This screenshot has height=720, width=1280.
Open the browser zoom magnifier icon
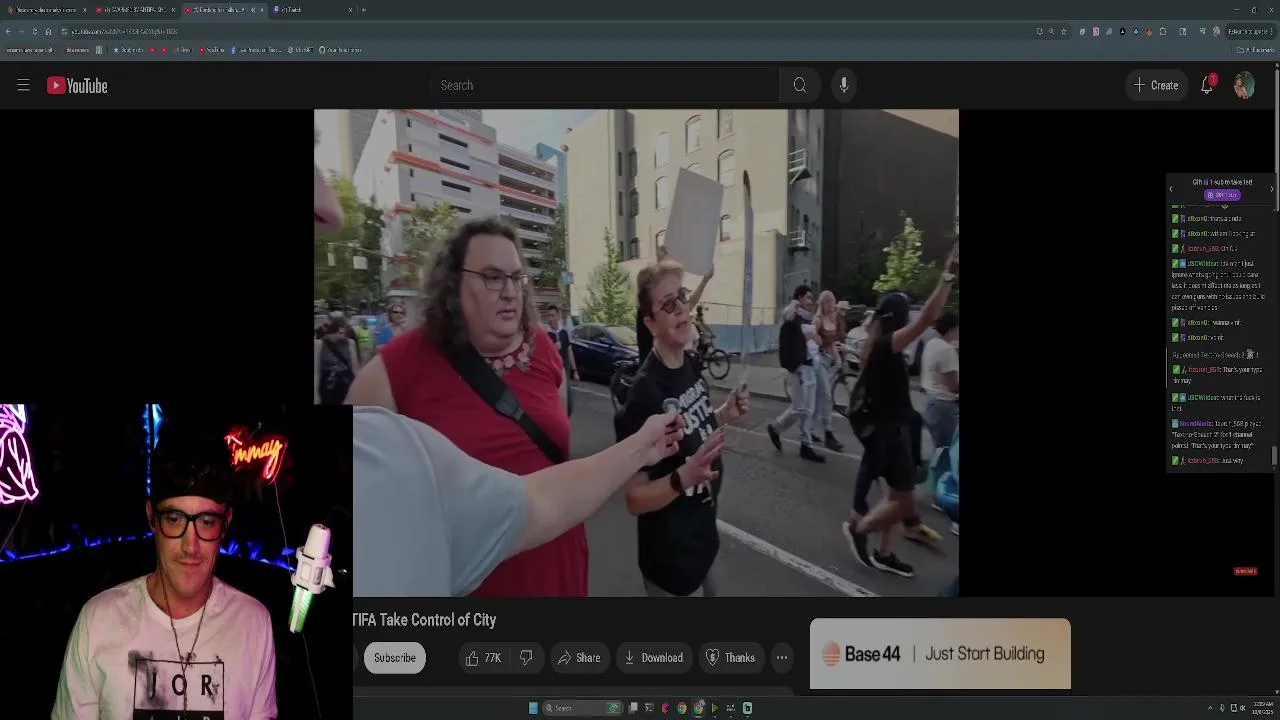1051,32
